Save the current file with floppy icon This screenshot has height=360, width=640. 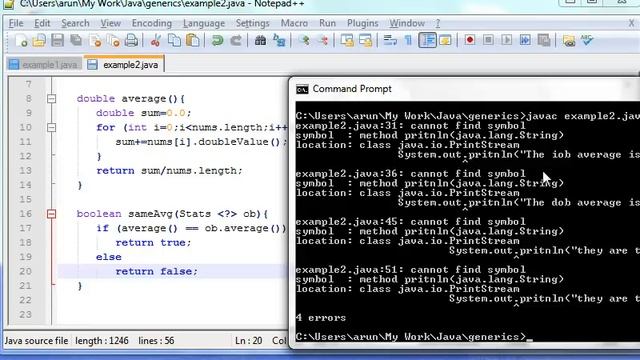58,40
